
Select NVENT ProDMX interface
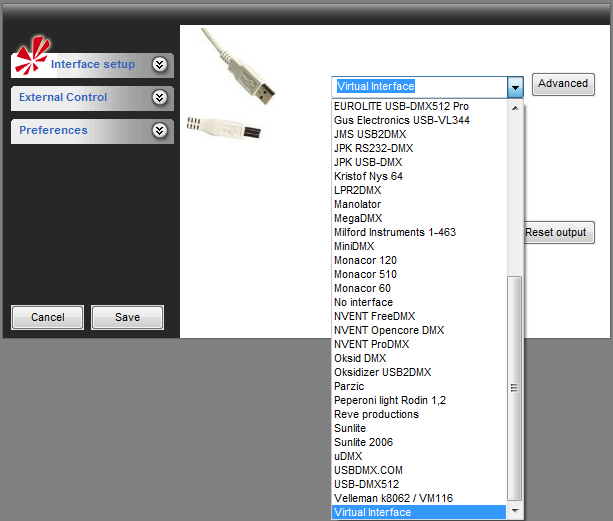tap(419, 344)
